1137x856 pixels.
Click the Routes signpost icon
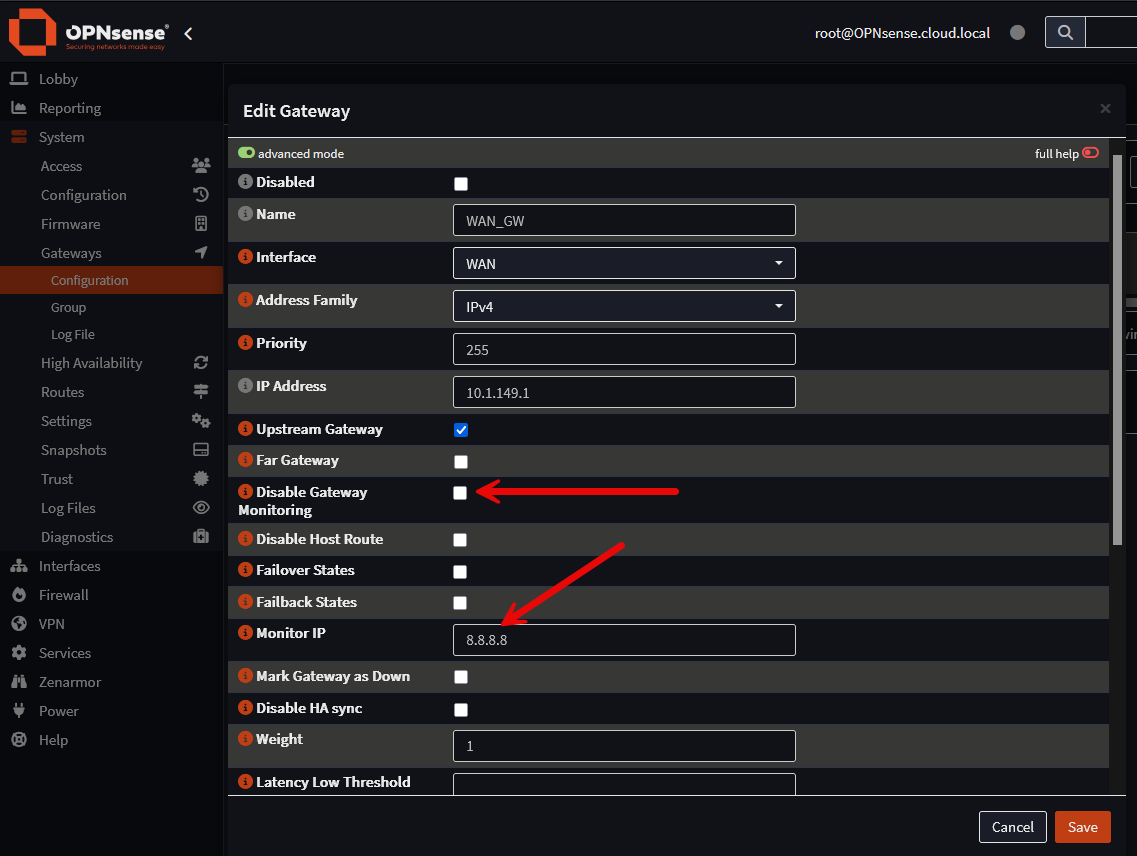click(x=201, y=392)
